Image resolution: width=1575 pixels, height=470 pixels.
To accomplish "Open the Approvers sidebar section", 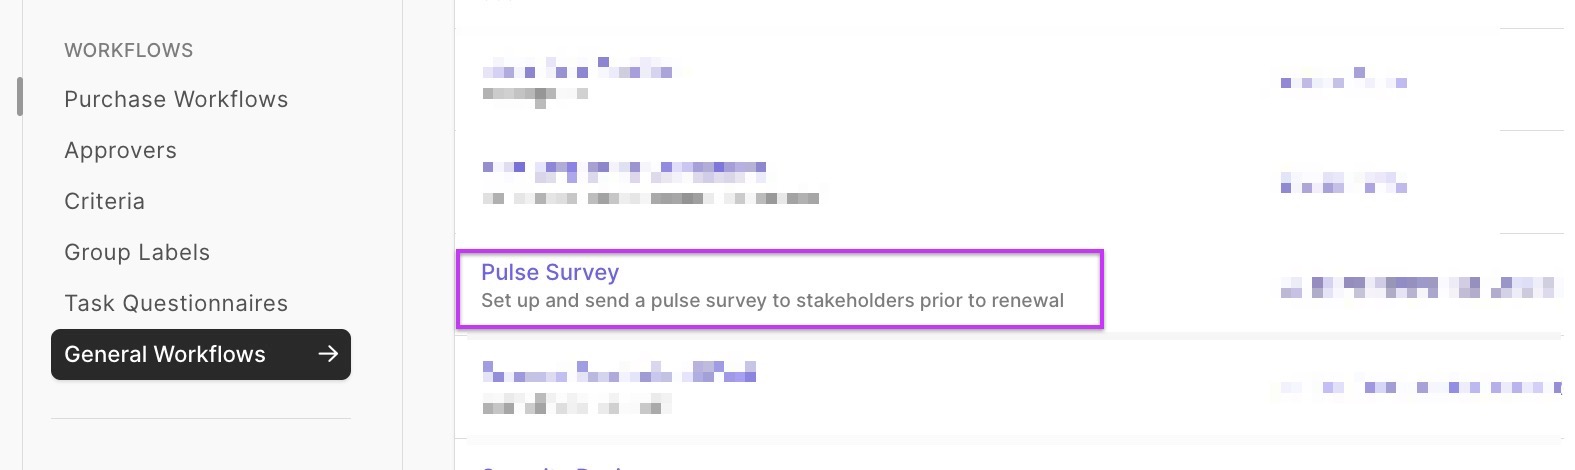I will point(120,150).
